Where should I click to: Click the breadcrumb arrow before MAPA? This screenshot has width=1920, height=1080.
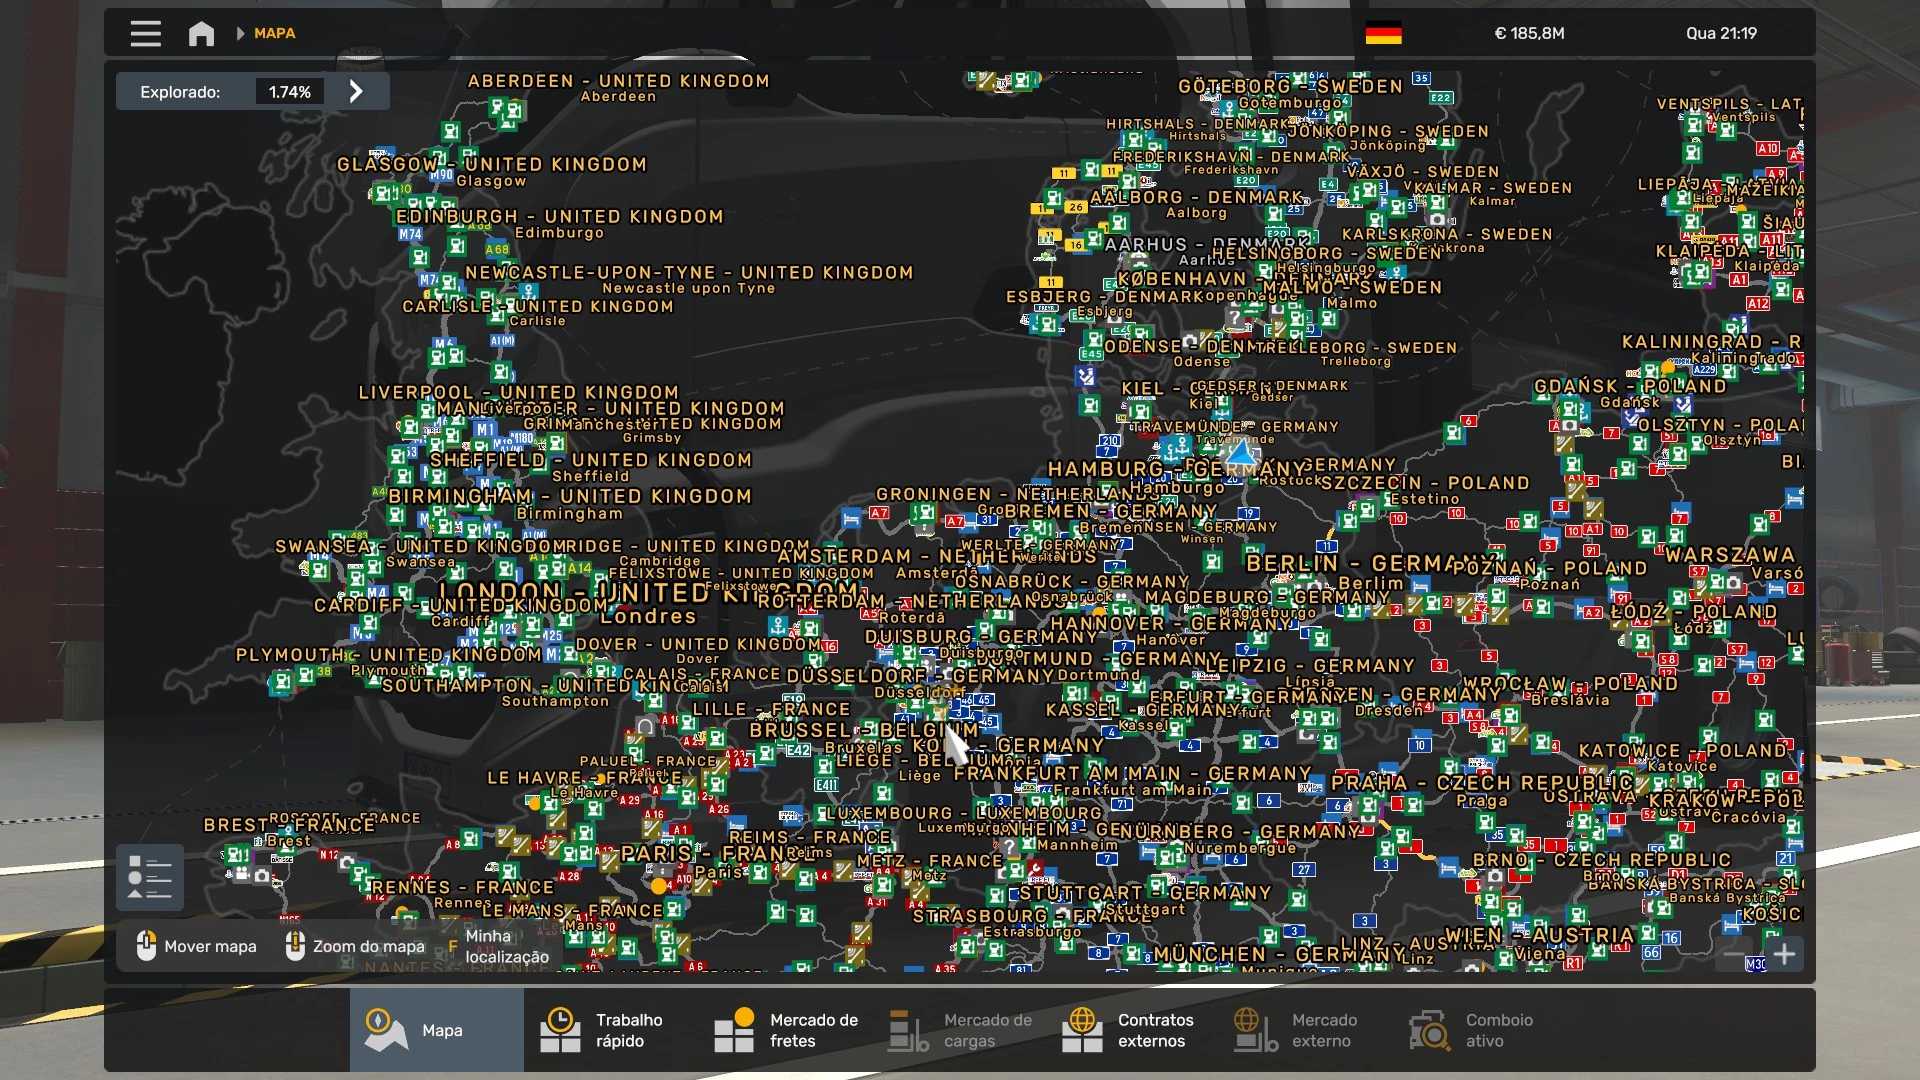(240, 33)
